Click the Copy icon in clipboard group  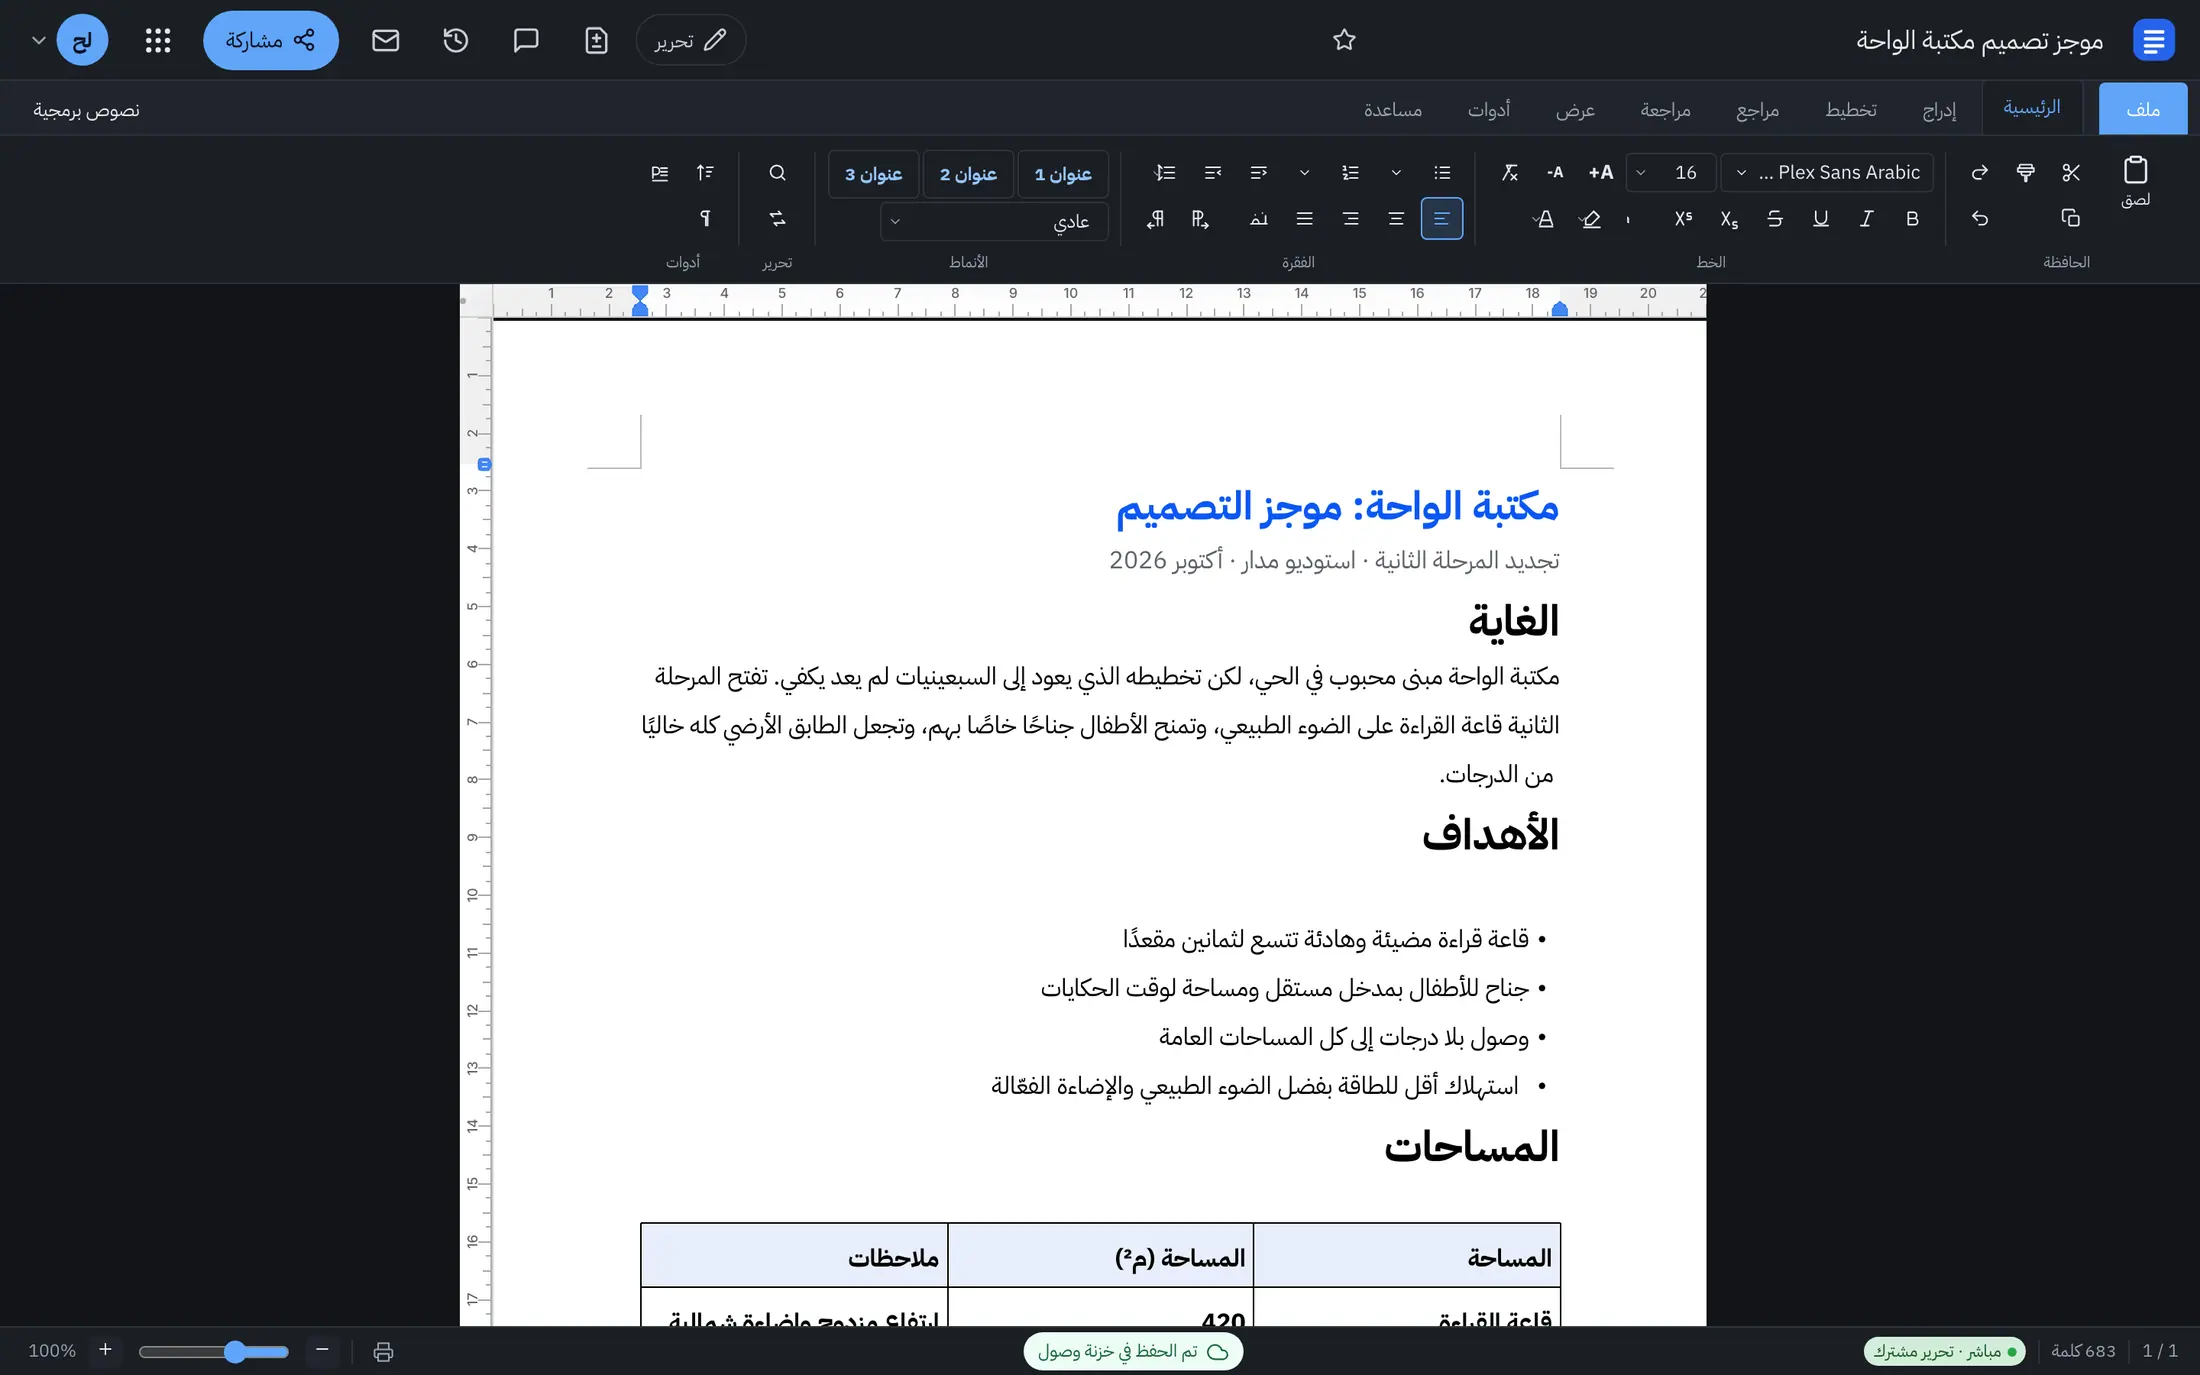pyautogui.click(x=2071, y=218)
